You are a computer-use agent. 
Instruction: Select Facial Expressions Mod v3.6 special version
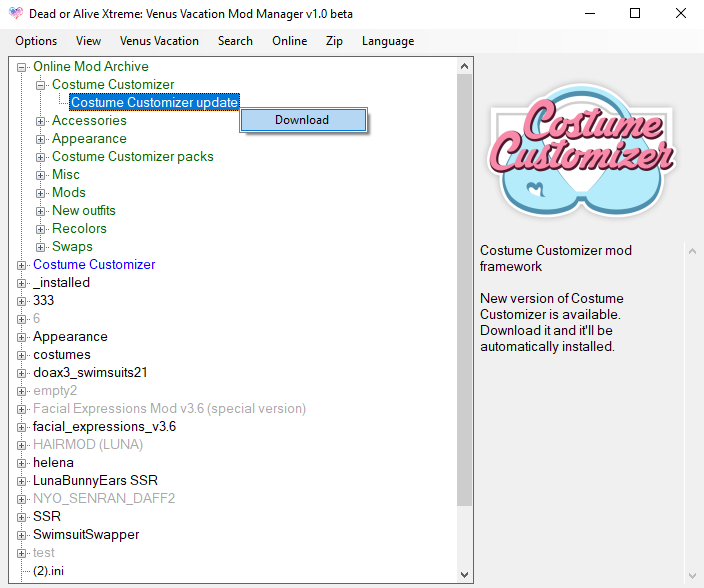[170, 408]
